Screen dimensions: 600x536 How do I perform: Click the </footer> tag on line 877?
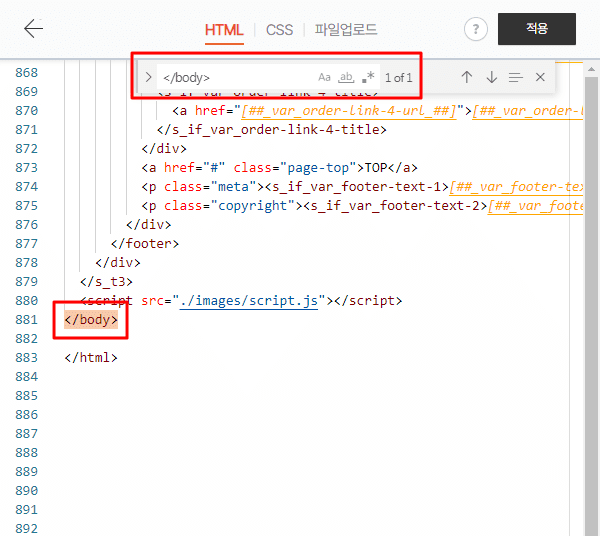(x=145, y=244)
